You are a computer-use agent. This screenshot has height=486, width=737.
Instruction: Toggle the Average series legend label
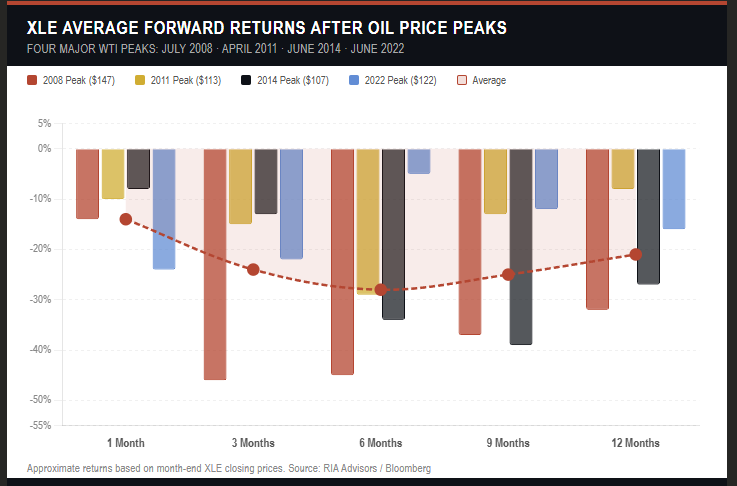pos(490,80)
